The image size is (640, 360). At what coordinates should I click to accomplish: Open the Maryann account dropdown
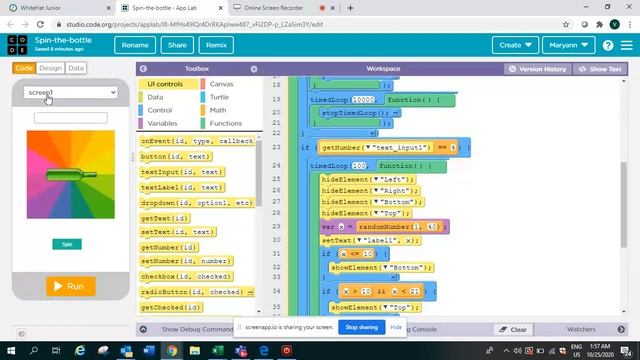click(x=568, y=45)
